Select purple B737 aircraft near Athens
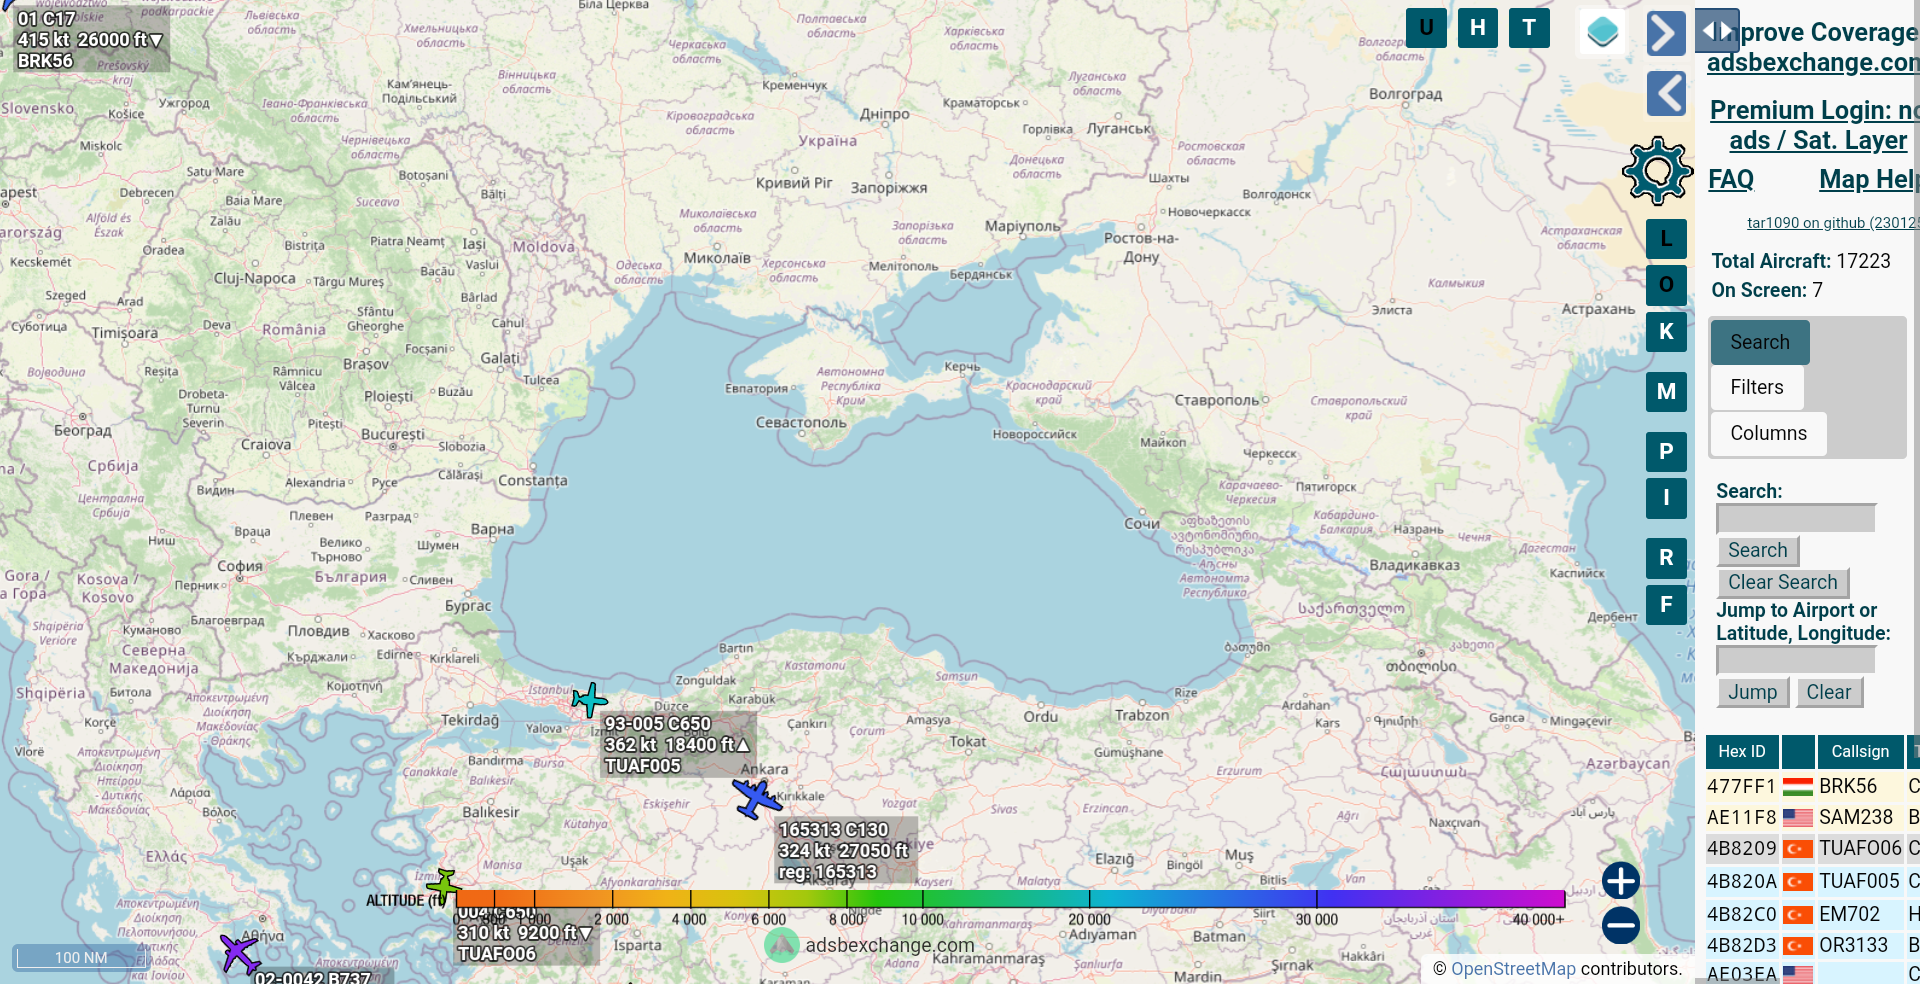This screenshot has height=984, width=1920. pos(240,954)
